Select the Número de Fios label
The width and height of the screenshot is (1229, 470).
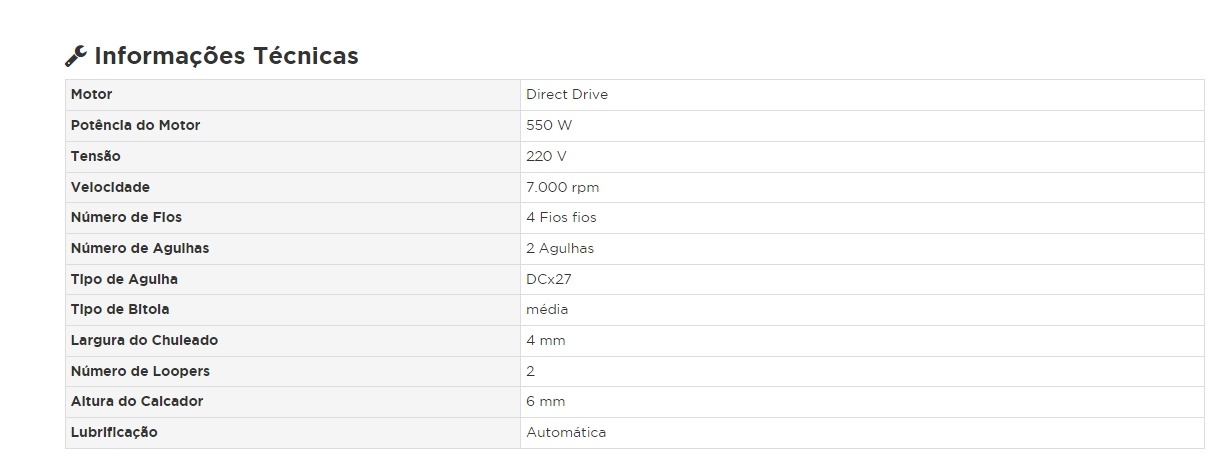pos(127,218)
